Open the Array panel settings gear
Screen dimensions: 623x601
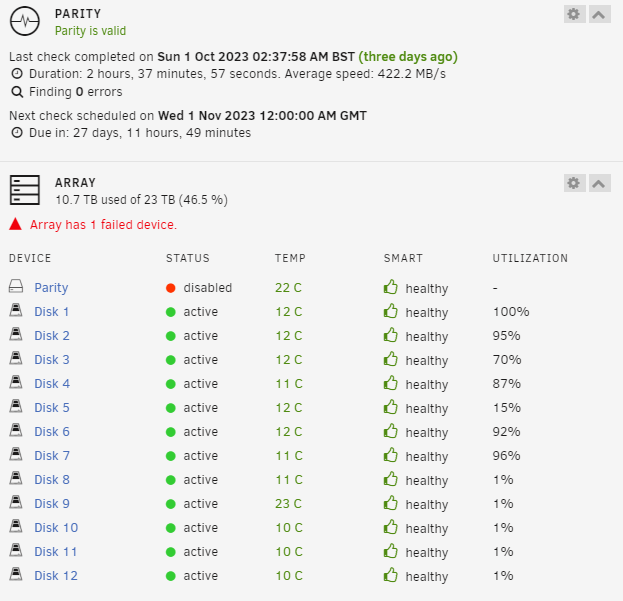574,183
